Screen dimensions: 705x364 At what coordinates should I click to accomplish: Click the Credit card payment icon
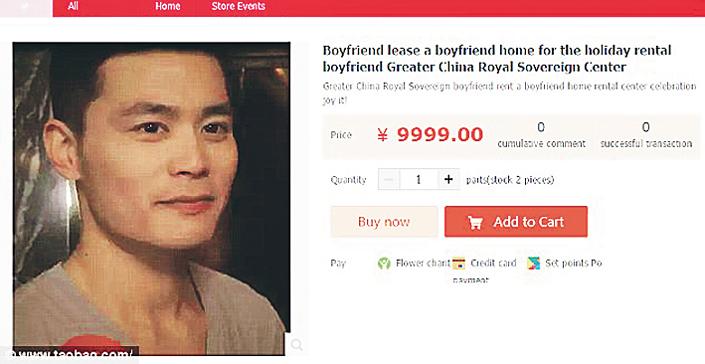click(x=459, y=263)
